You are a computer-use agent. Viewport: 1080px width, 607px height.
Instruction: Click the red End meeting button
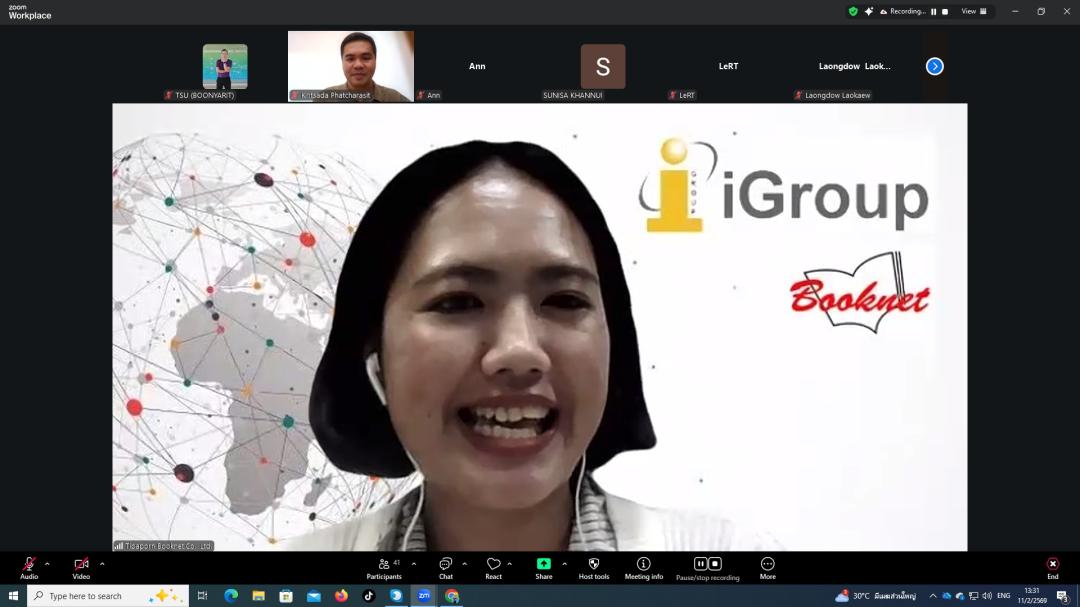point(1052,566)
